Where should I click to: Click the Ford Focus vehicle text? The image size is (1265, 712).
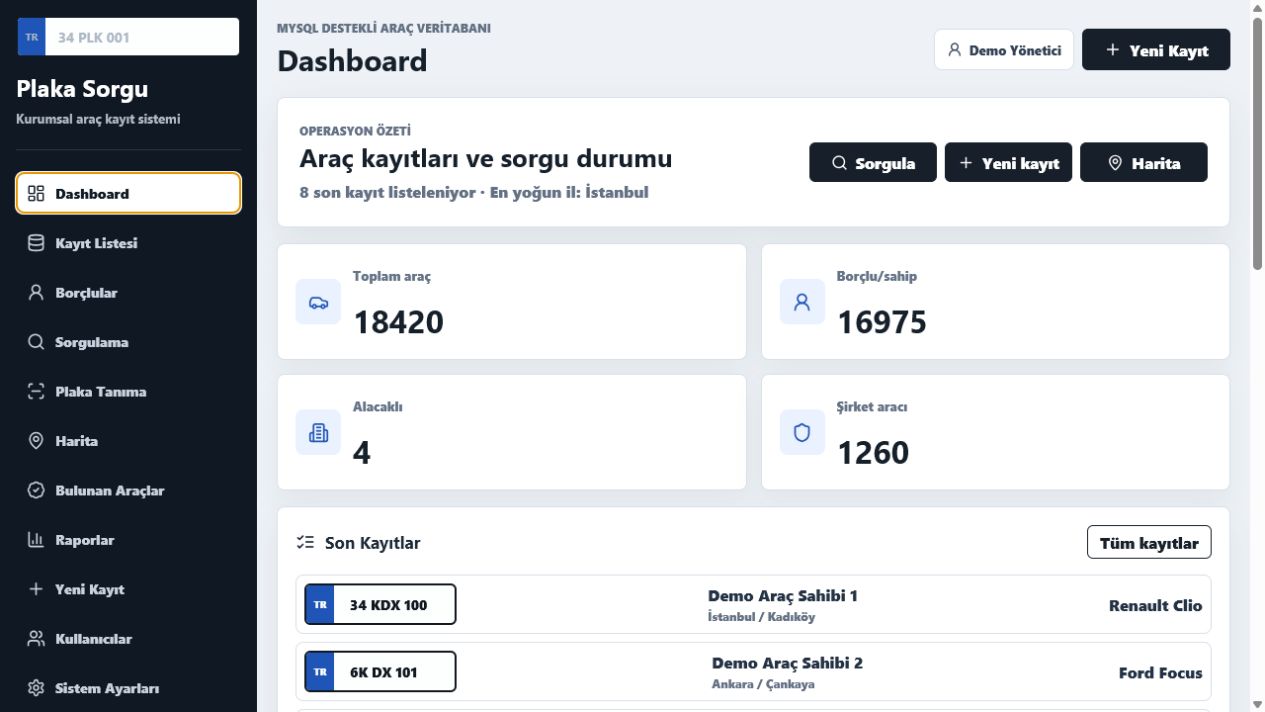tap(1161, 673)
